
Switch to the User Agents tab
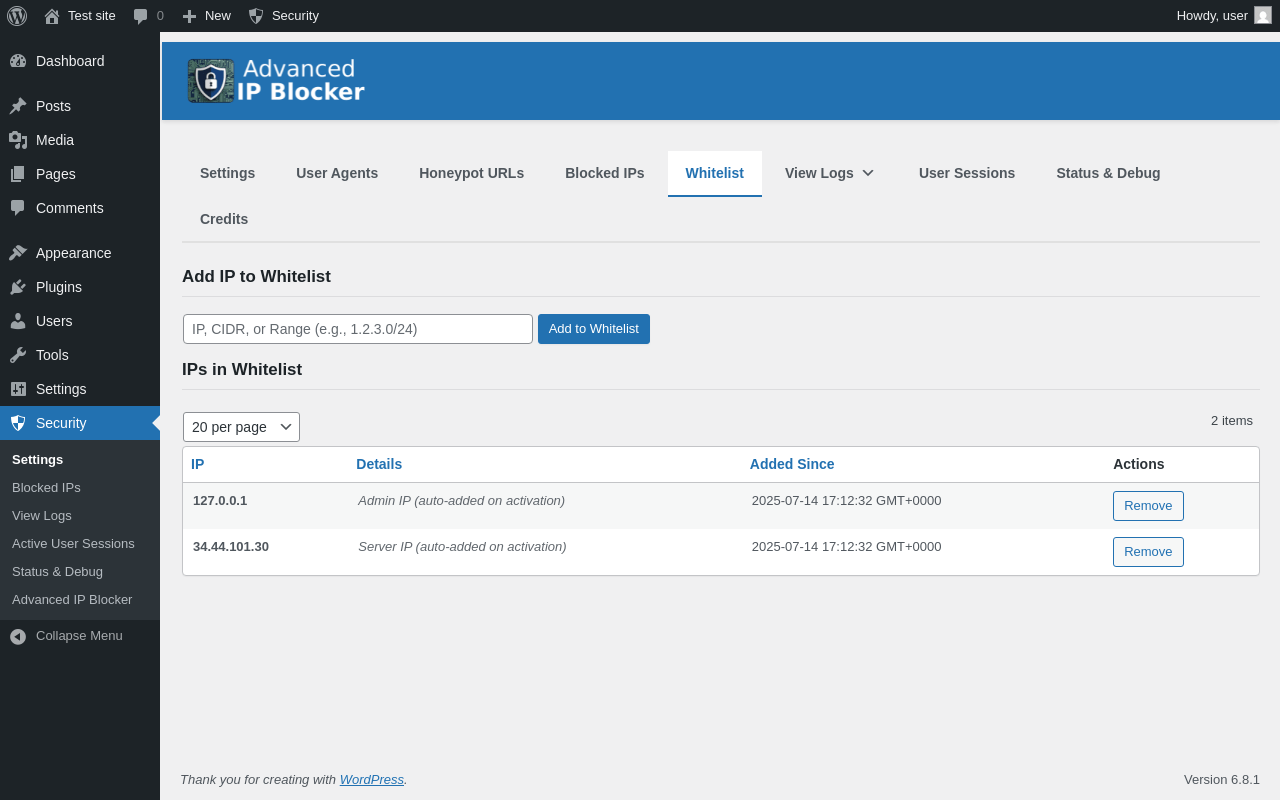coord(337,173)
